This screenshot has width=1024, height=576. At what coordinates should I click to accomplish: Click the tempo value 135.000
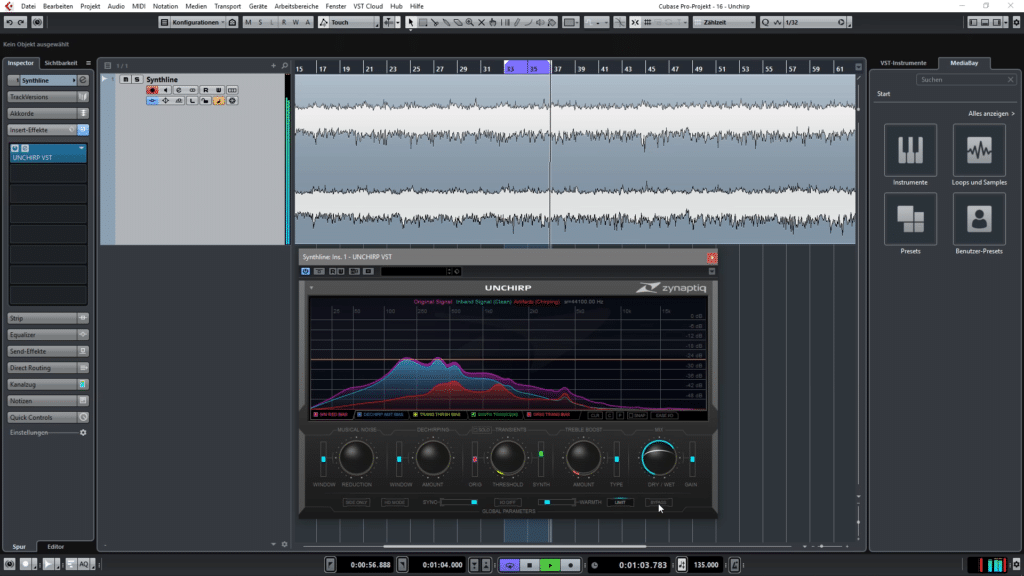[706, 565]
